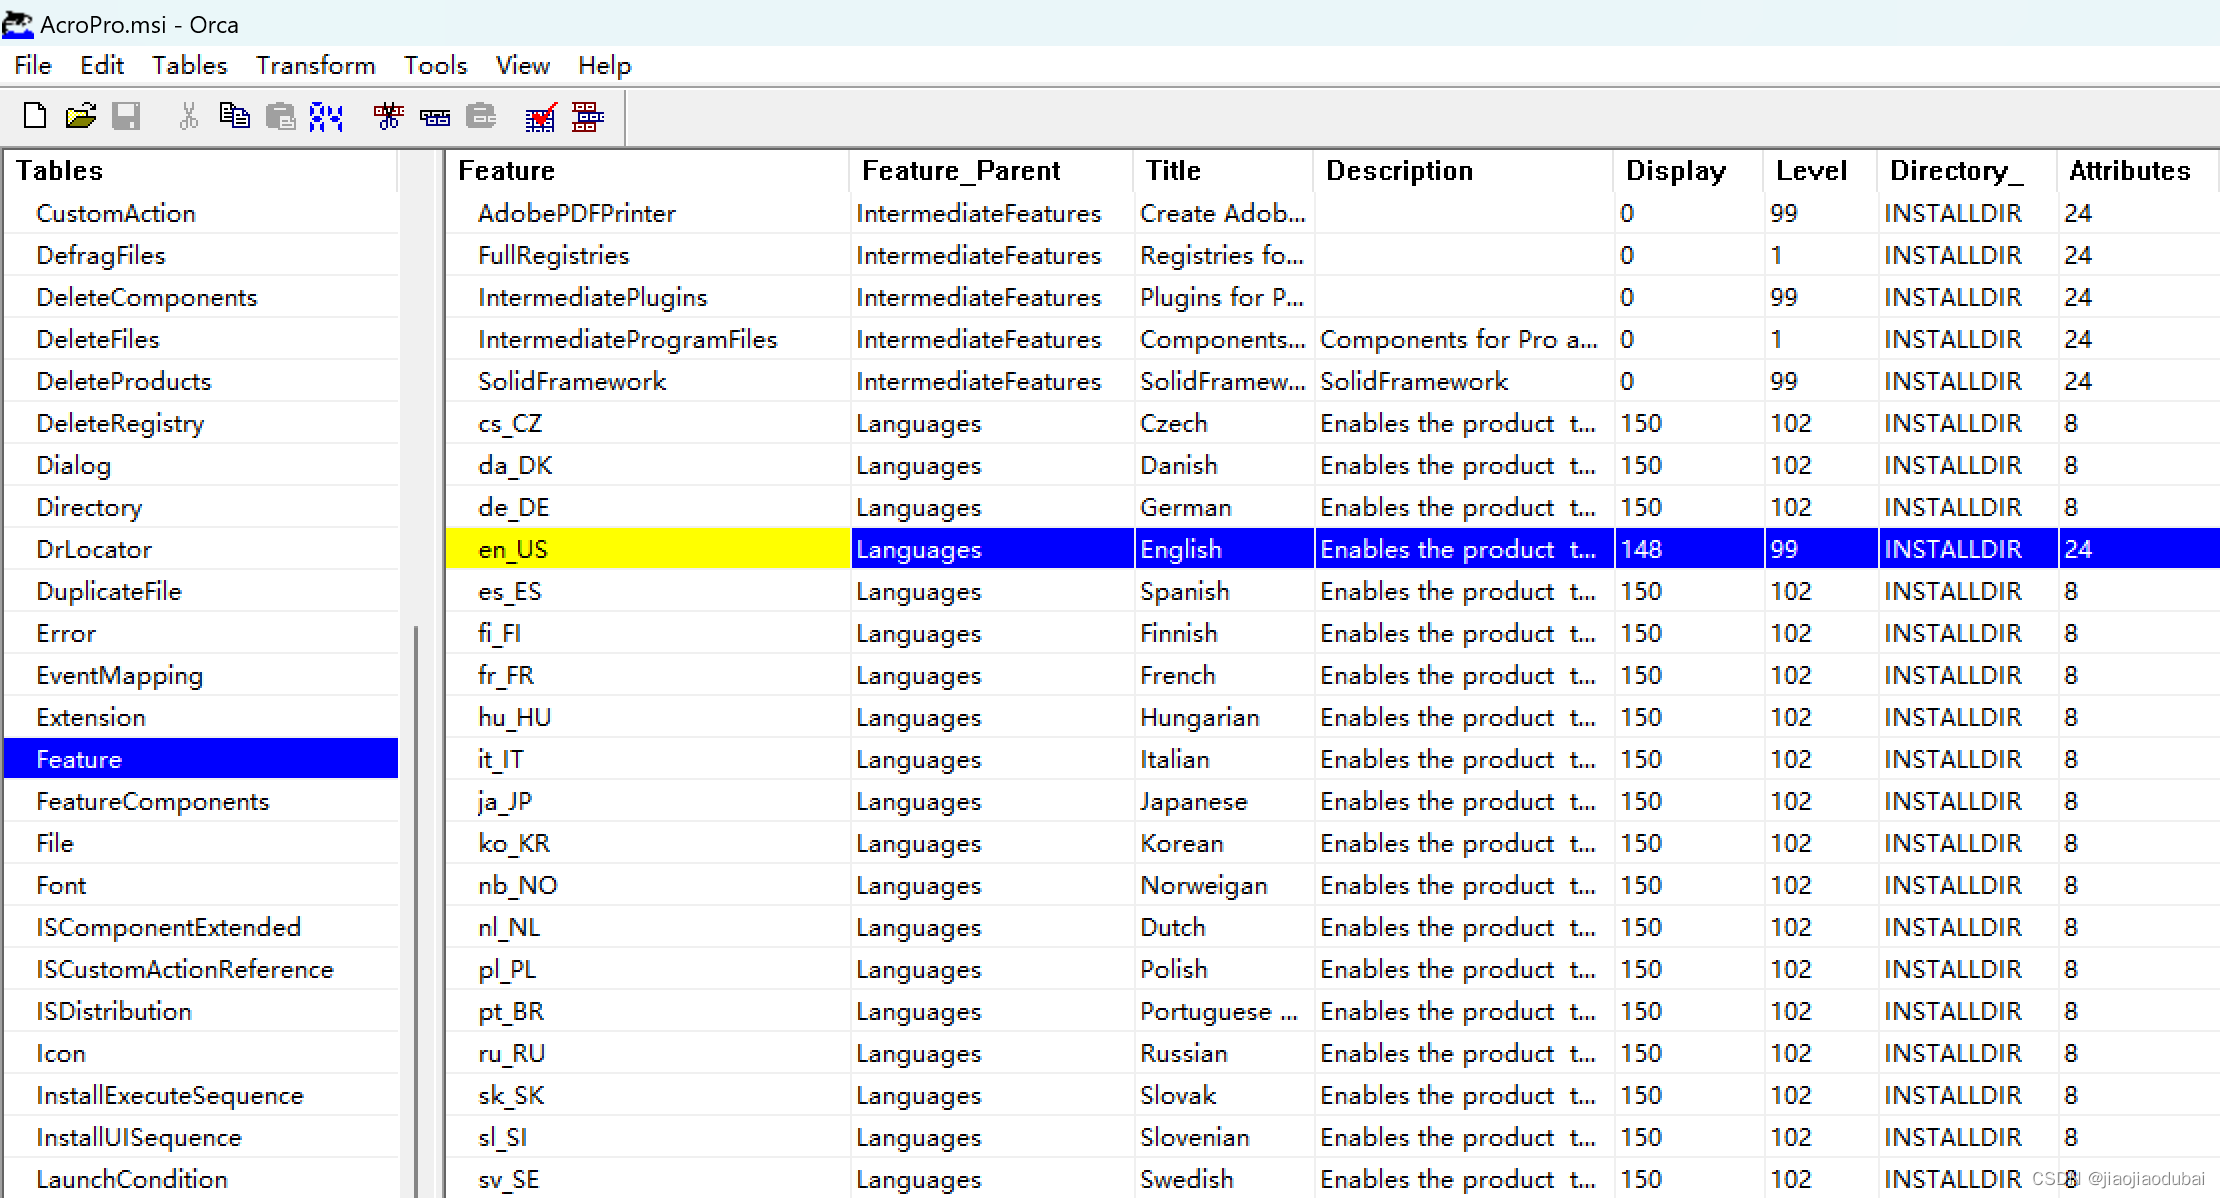The height and width of the screenshot is (1198, 2220).
Task: Click the Open file folder icon
Action: 80,117
